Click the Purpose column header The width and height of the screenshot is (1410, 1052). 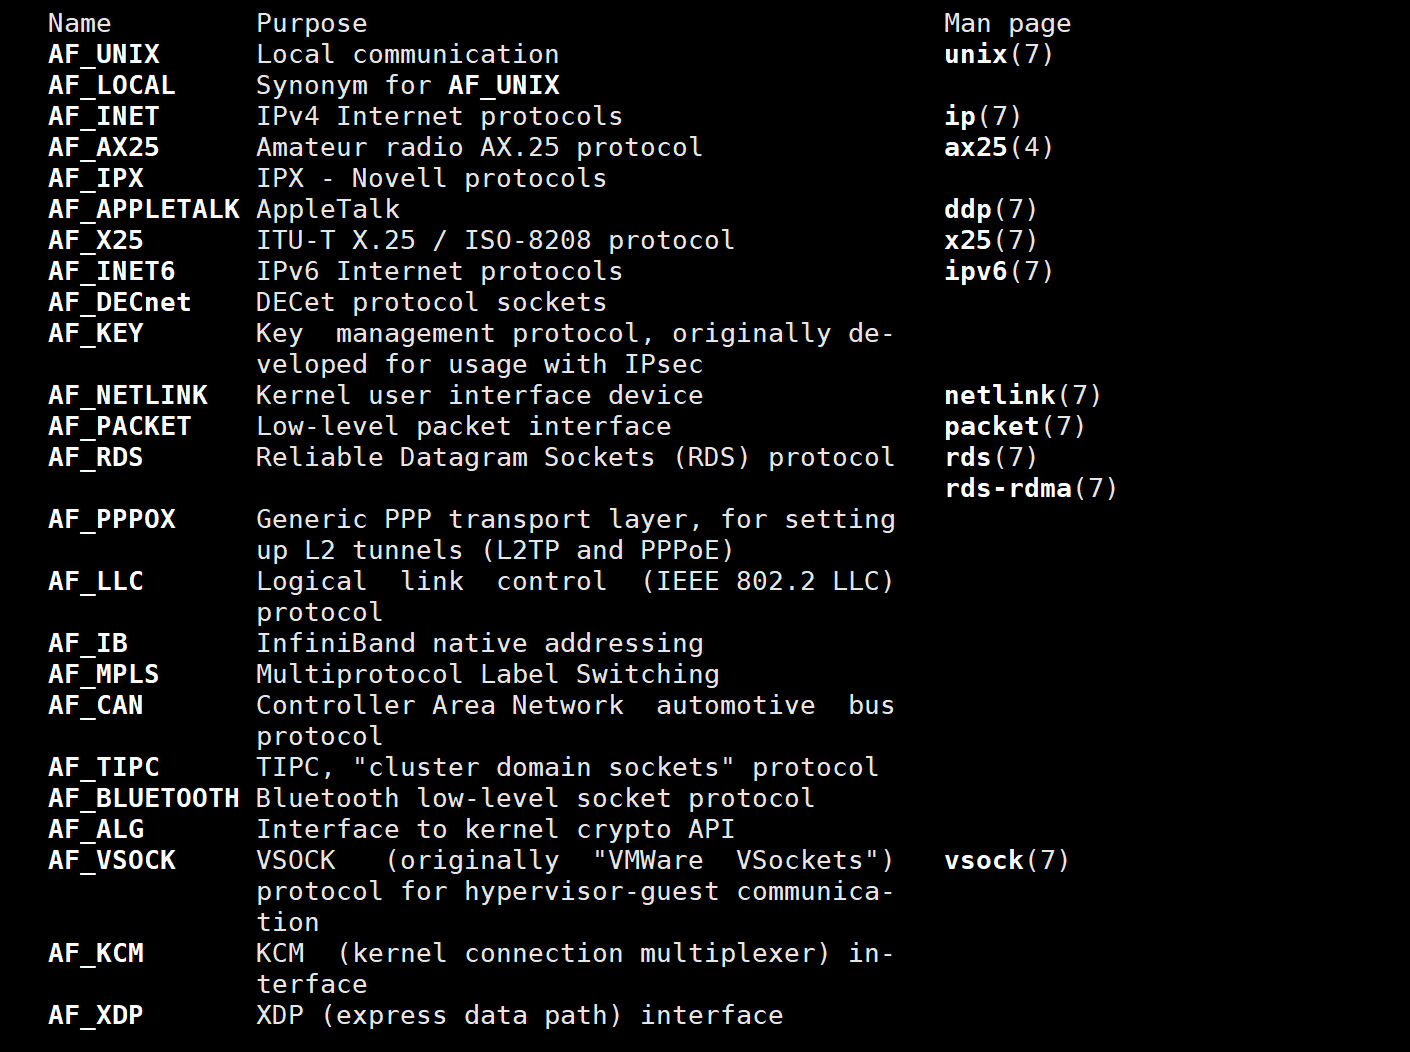point(312,23)
